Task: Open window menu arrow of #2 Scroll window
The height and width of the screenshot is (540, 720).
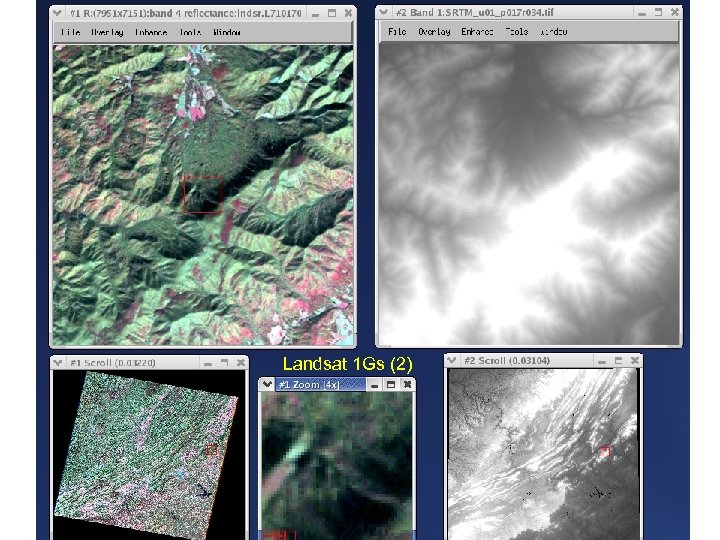Action: pos(451,360)
